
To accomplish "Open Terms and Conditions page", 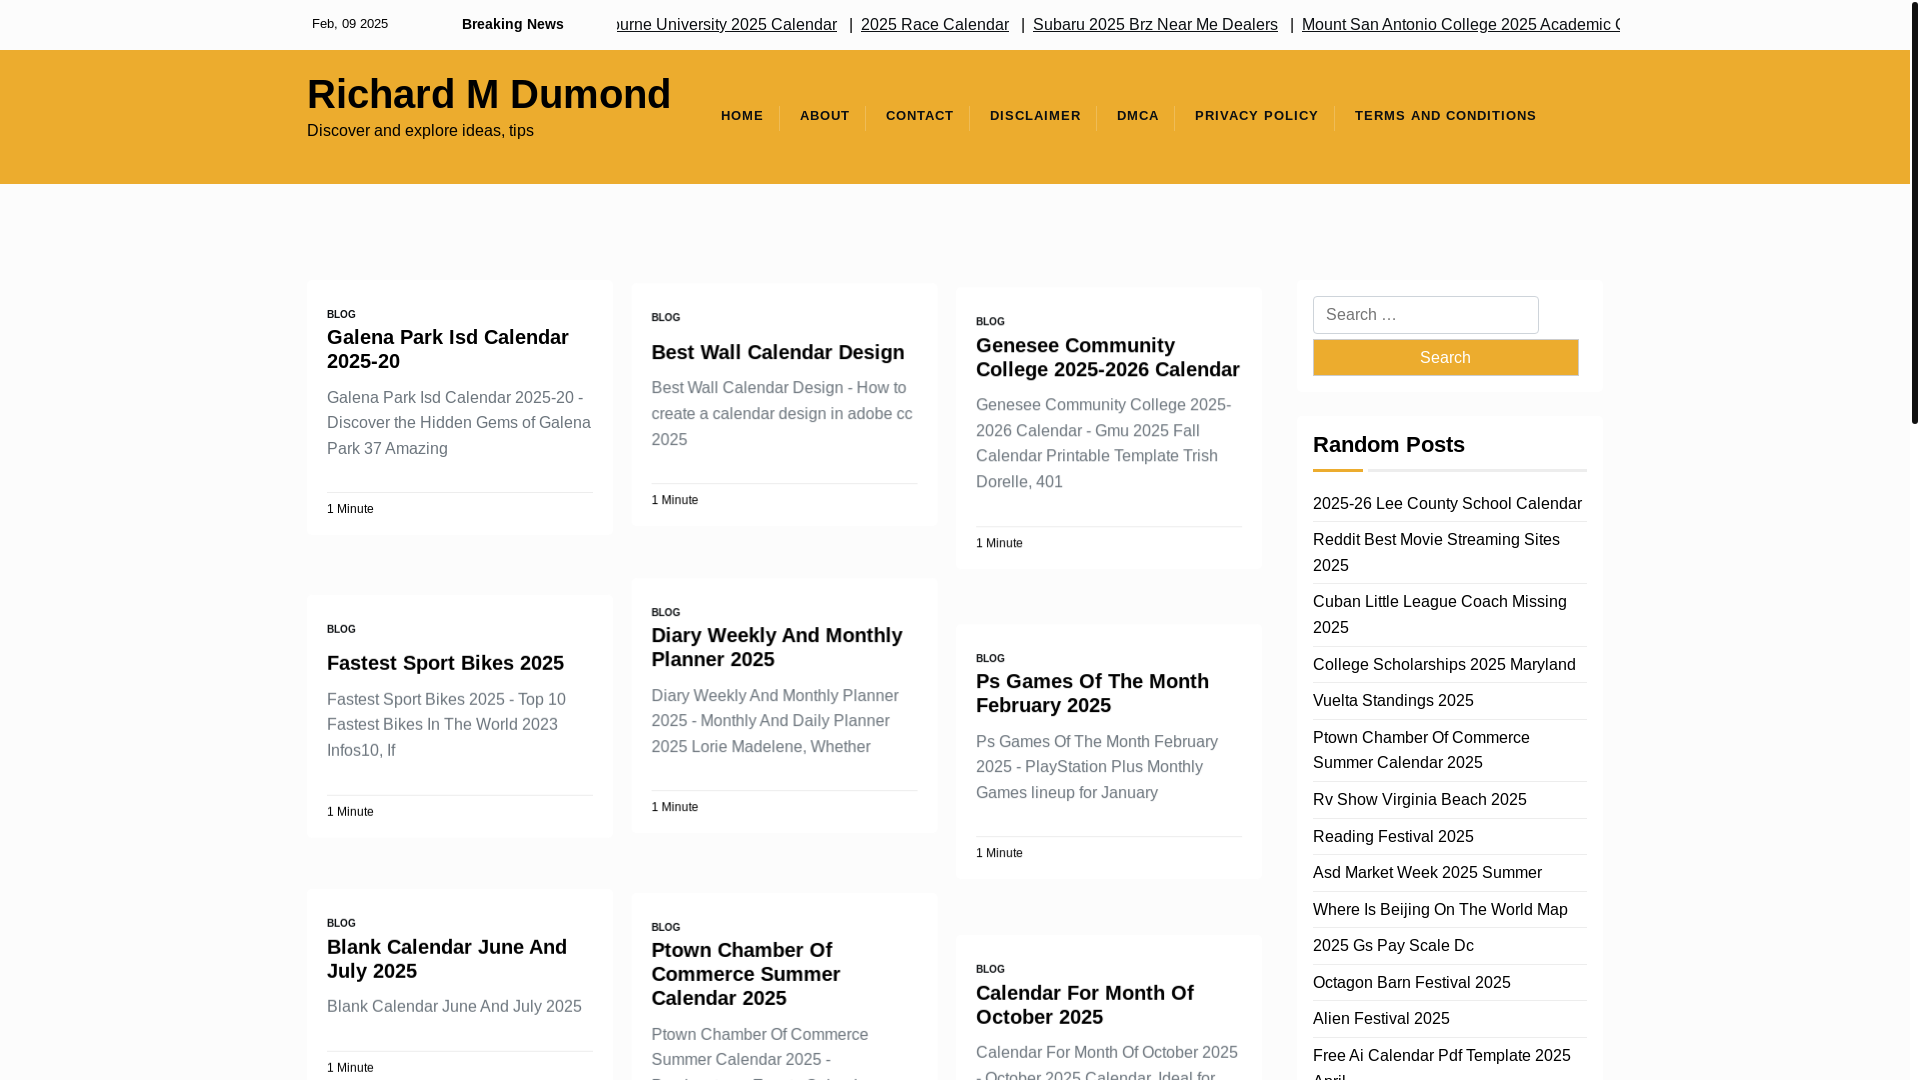I will click(x=1445, y=116).
